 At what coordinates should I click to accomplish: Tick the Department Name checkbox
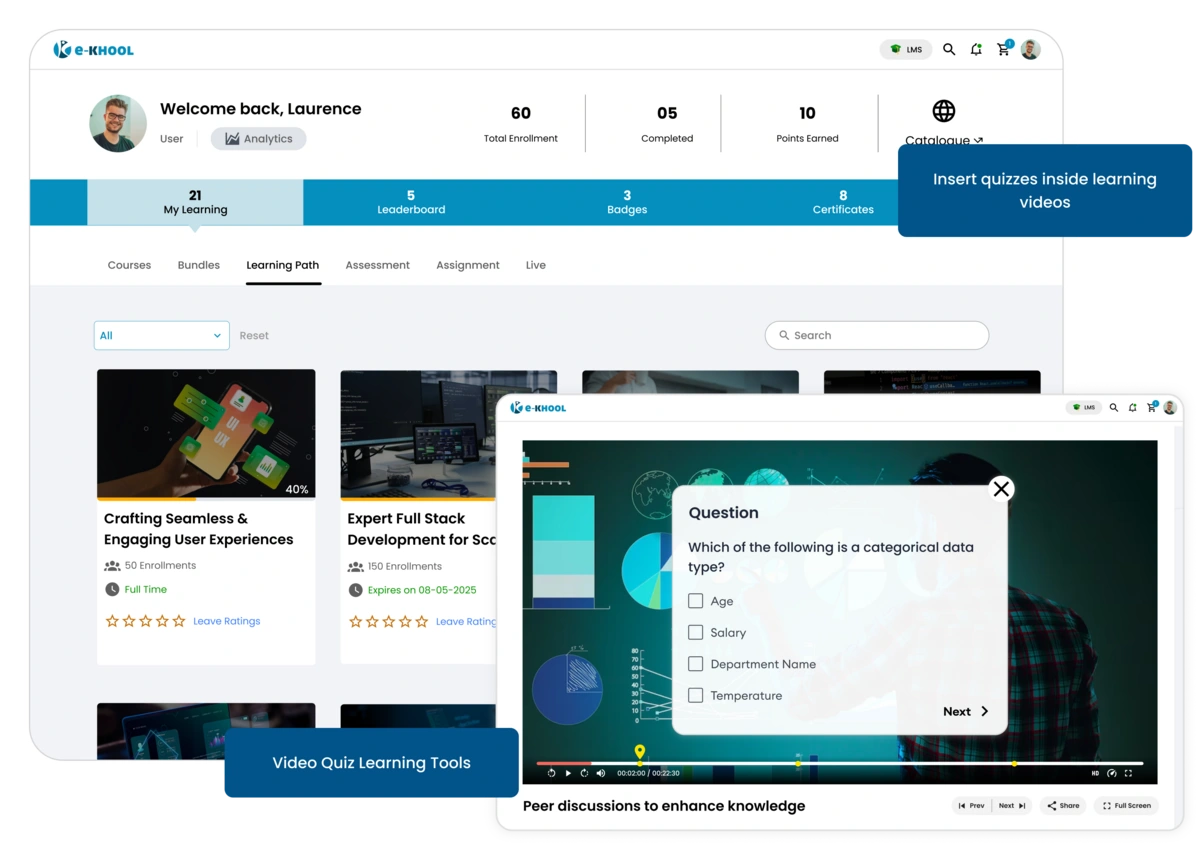point(696,664)
